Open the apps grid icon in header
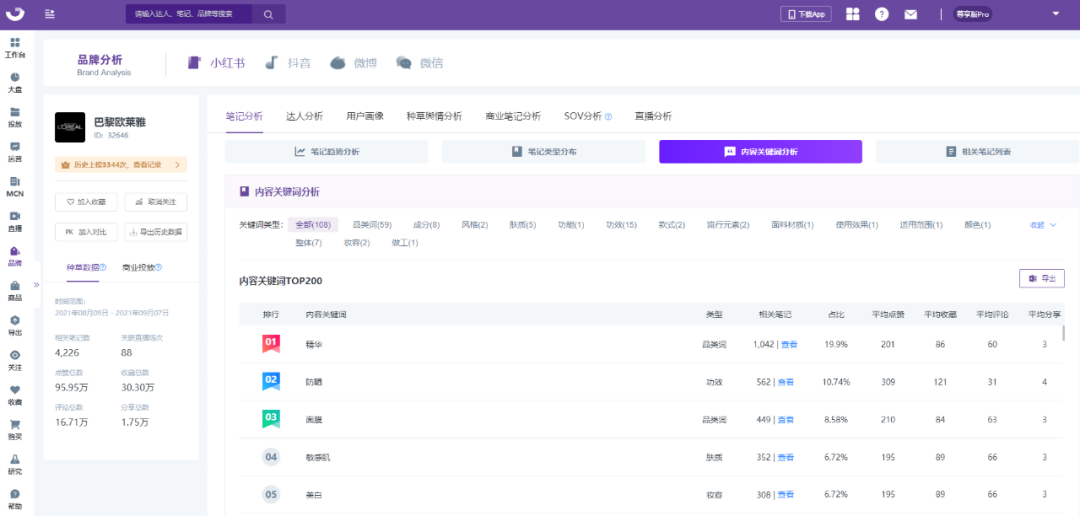The image size is (1080, 516). pyautogui.click(x=853, y=14)
